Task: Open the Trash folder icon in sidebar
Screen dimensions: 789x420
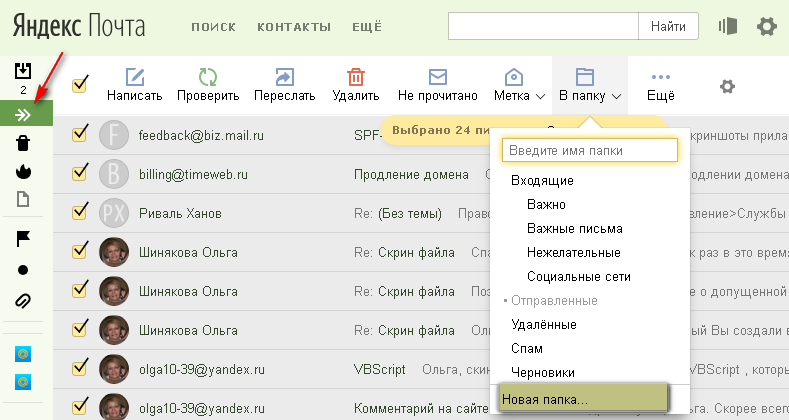Action: (23, 143)
